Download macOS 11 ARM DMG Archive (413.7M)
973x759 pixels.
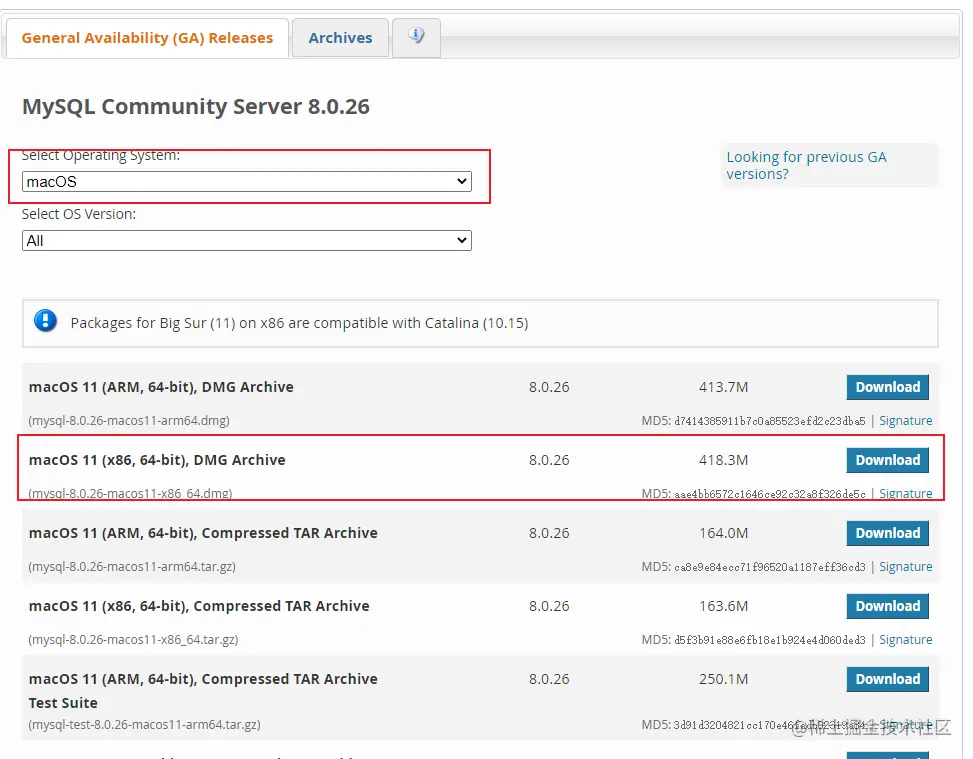pyautogui.click(x=887, y=387)
